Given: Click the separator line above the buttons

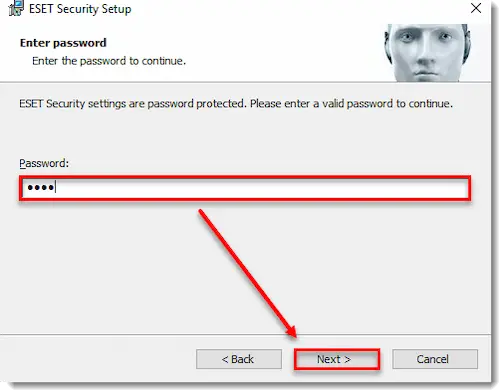Looking at the screenshot, I should pos(245,334).
